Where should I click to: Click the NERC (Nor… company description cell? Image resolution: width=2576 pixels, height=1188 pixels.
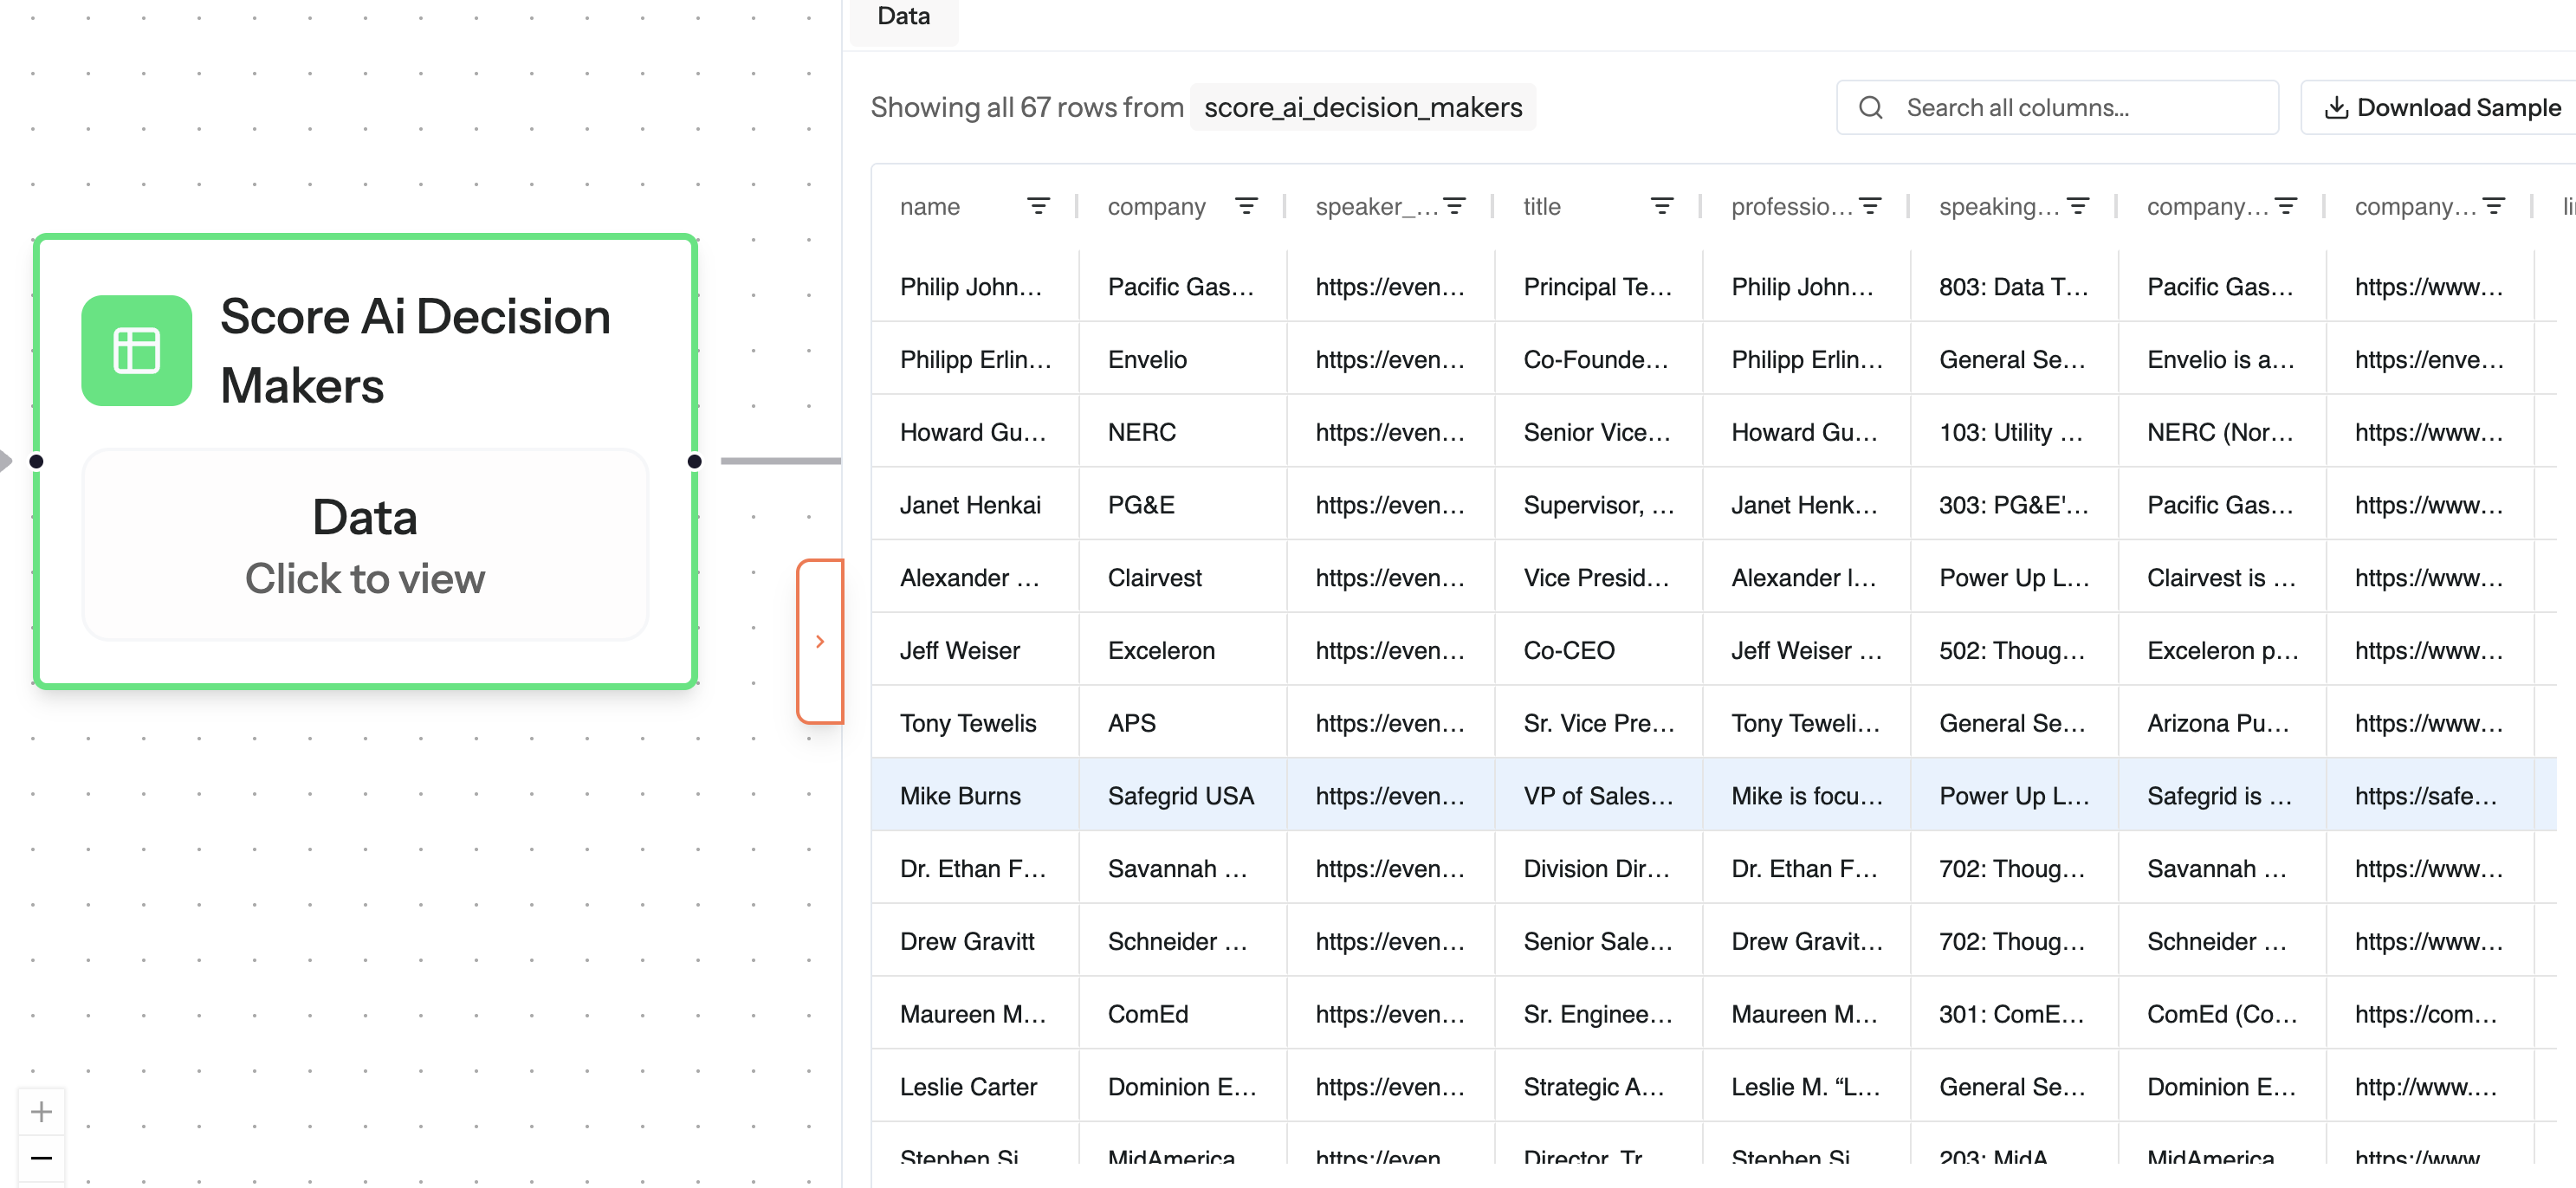2223,432
